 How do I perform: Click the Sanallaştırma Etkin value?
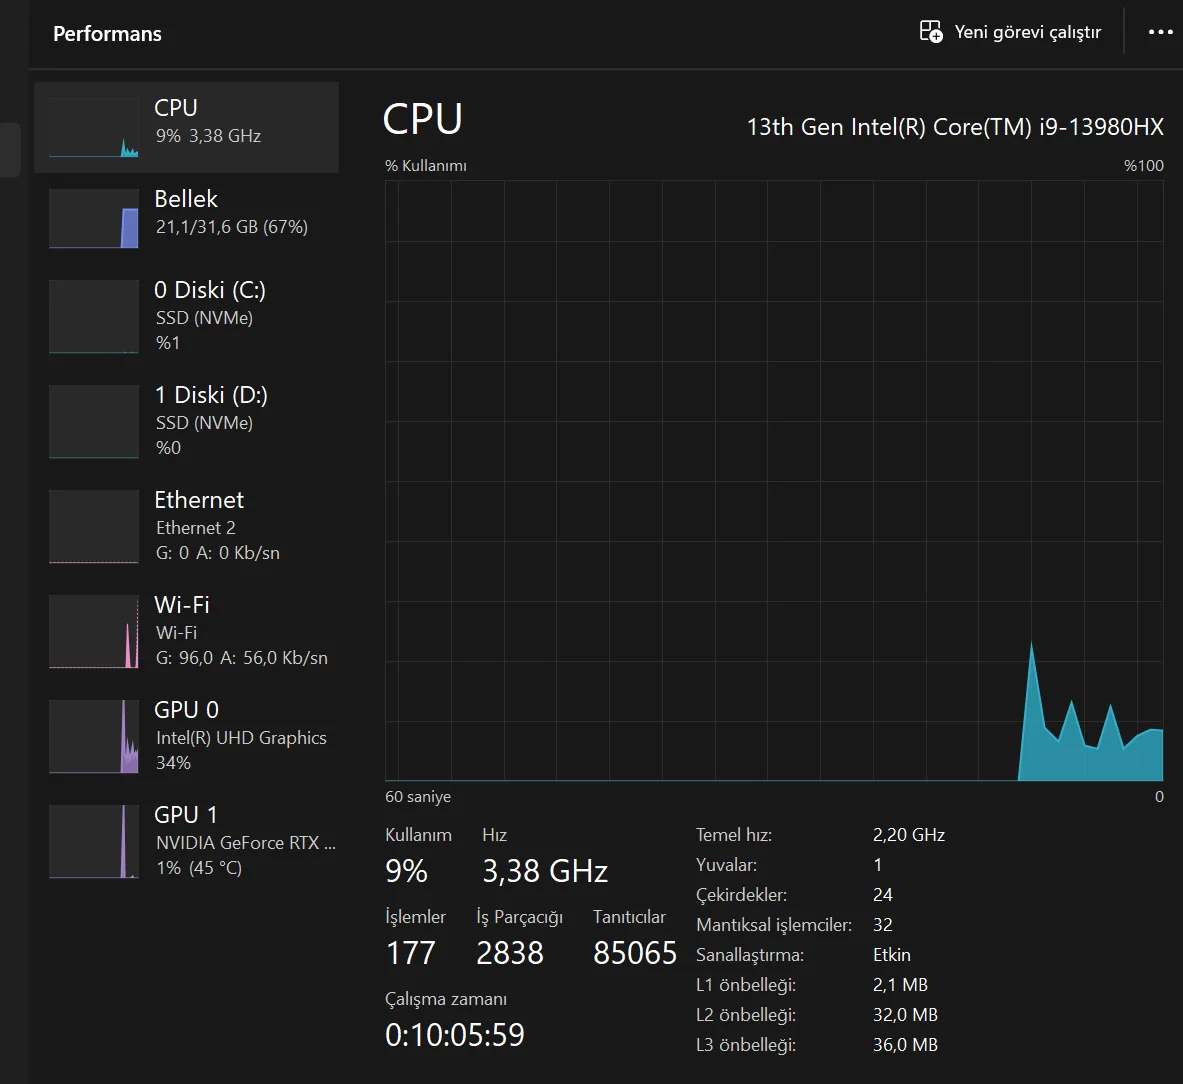[892, 955]
